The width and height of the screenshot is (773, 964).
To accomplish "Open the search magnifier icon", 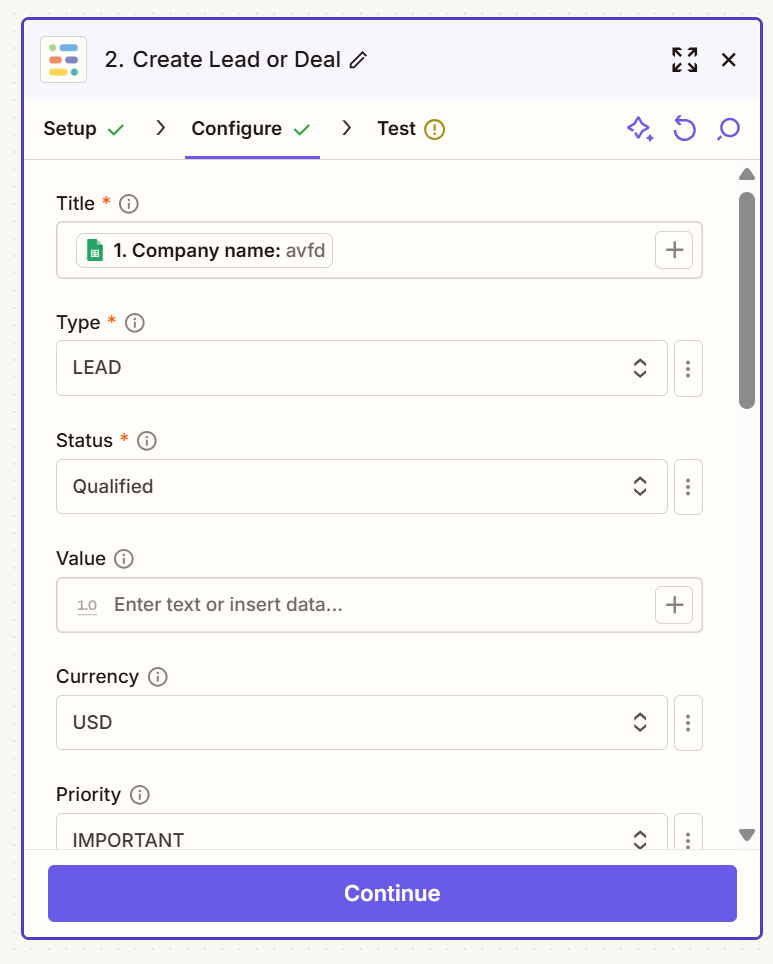I will [728, 129].
